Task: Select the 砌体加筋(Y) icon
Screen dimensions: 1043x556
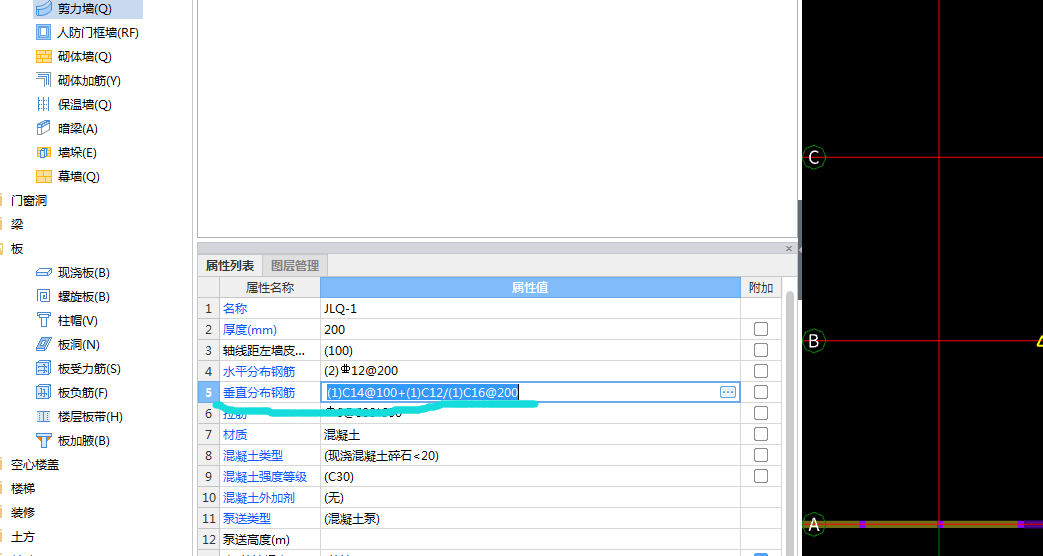Action: pyautogui.click(x=43, y=80)
